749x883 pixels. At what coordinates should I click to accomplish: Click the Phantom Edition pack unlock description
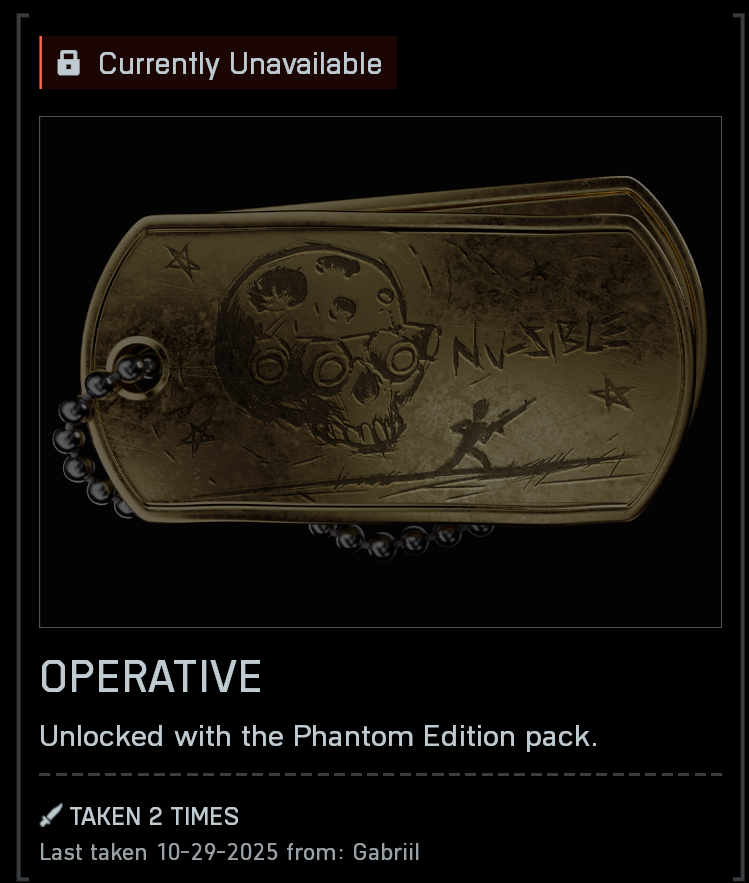click(x=318, y=736)
